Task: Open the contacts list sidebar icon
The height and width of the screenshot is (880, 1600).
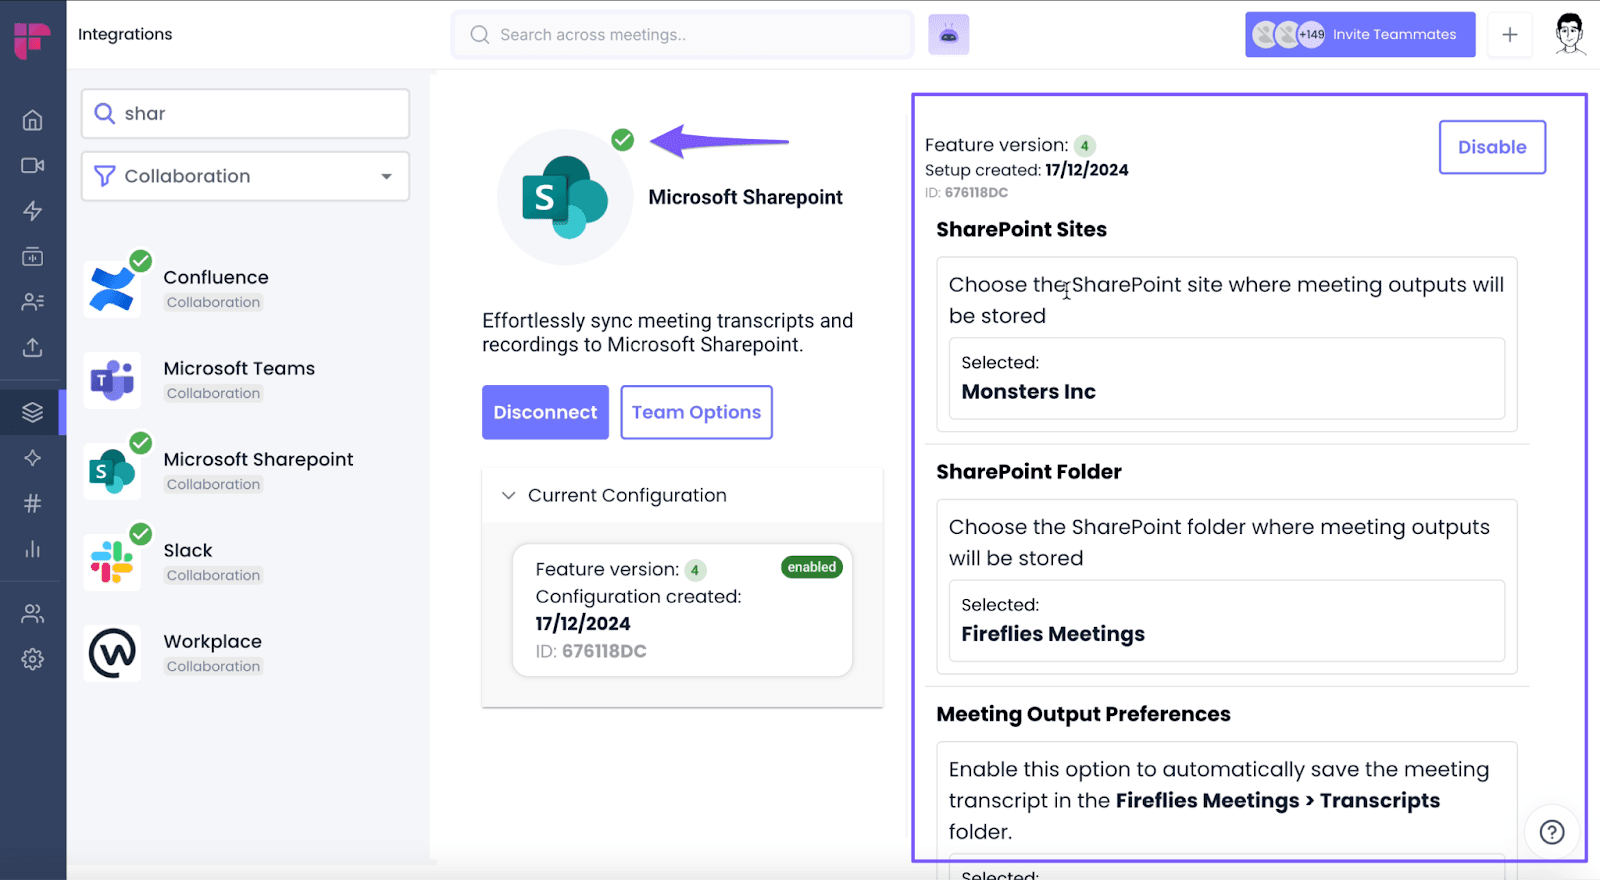Action: [33, 302]
